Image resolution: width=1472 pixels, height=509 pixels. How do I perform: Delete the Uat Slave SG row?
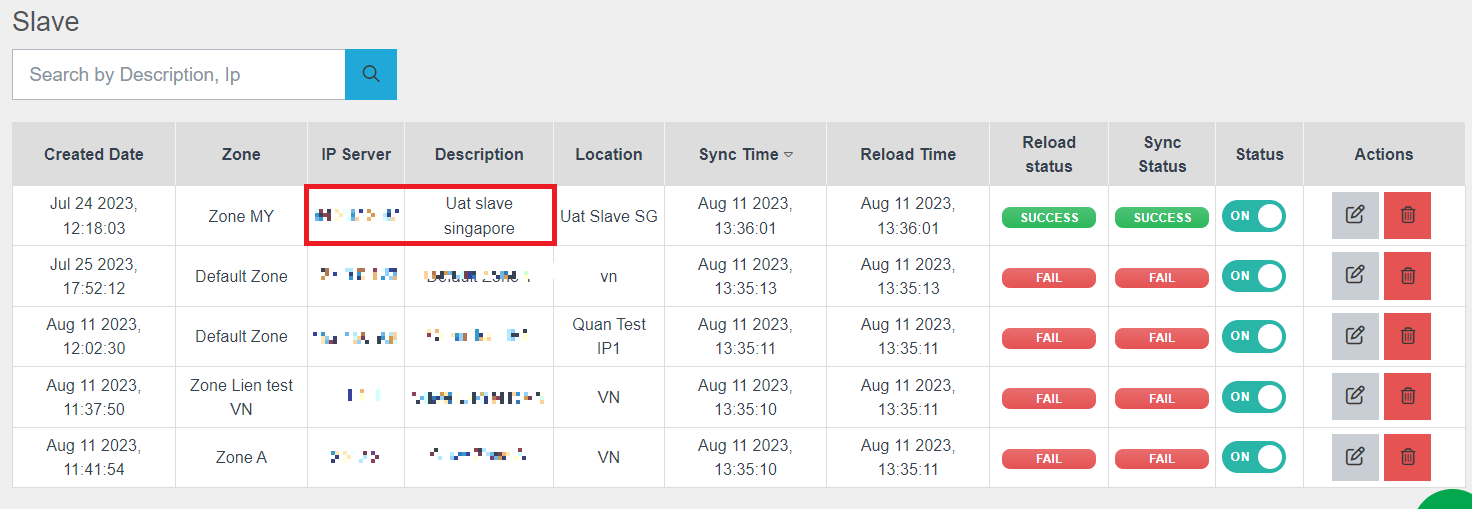1407,215
